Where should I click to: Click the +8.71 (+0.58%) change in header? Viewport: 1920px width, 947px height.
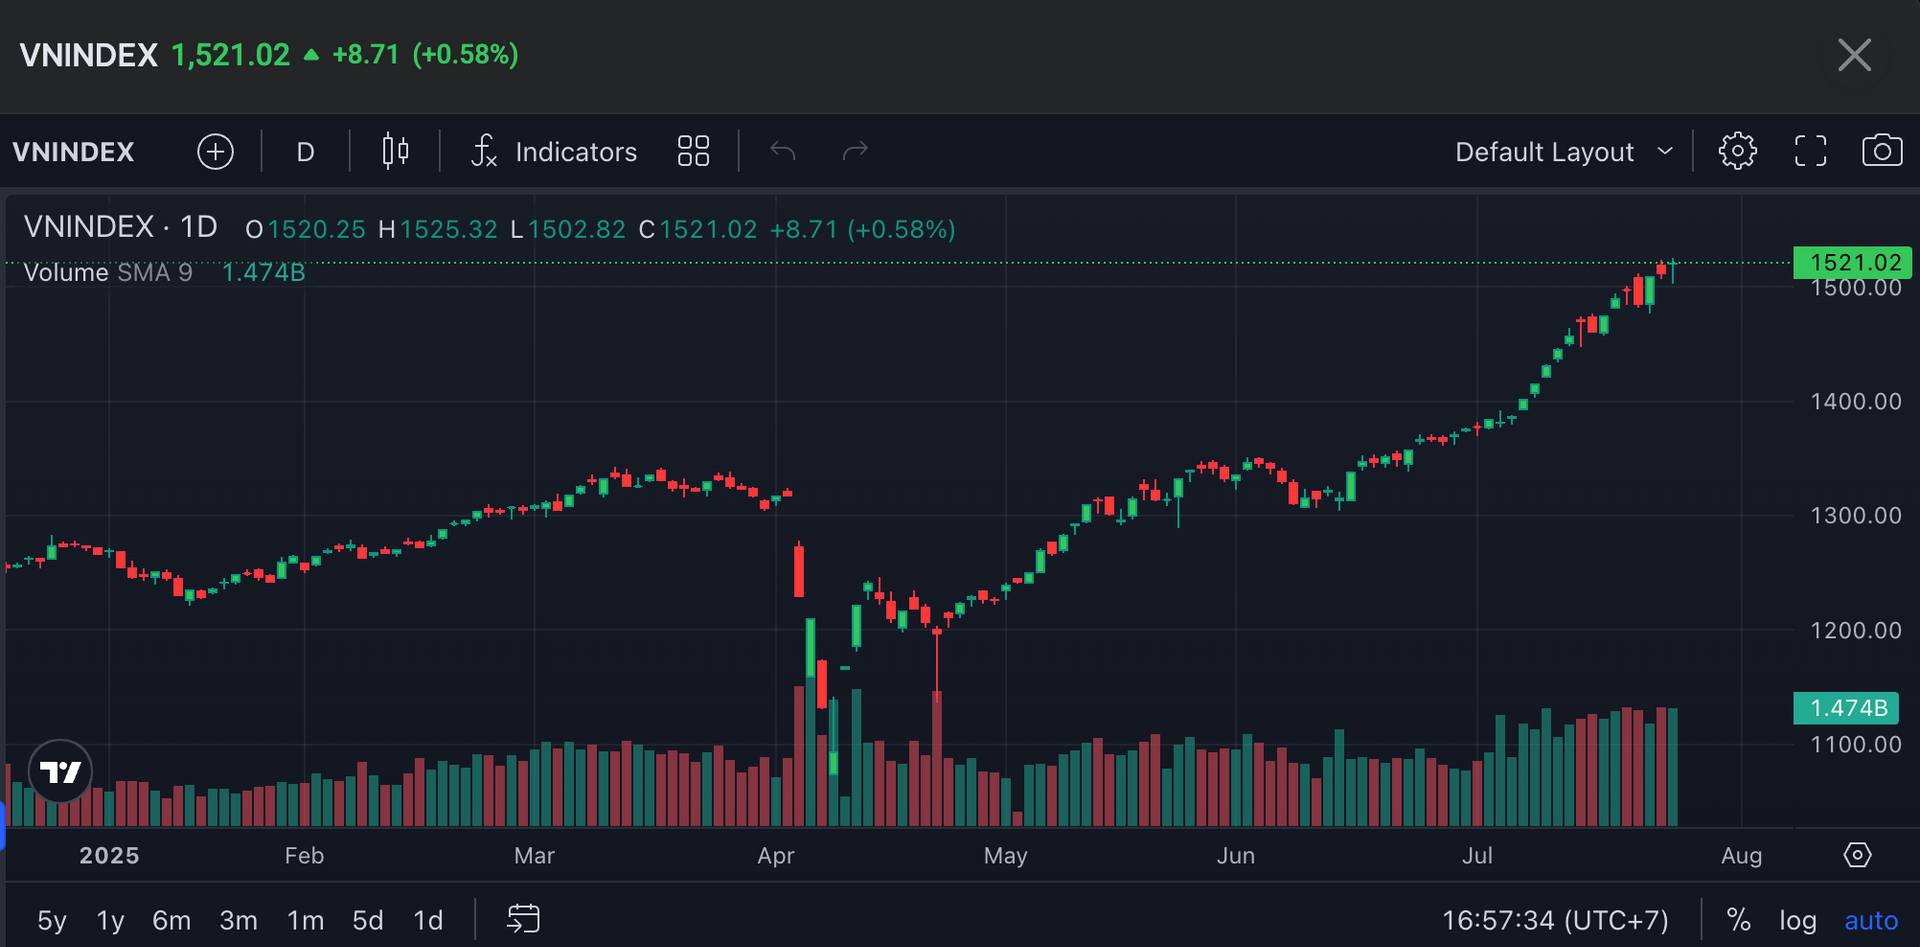pyautogui.click(x=425, y=55)
